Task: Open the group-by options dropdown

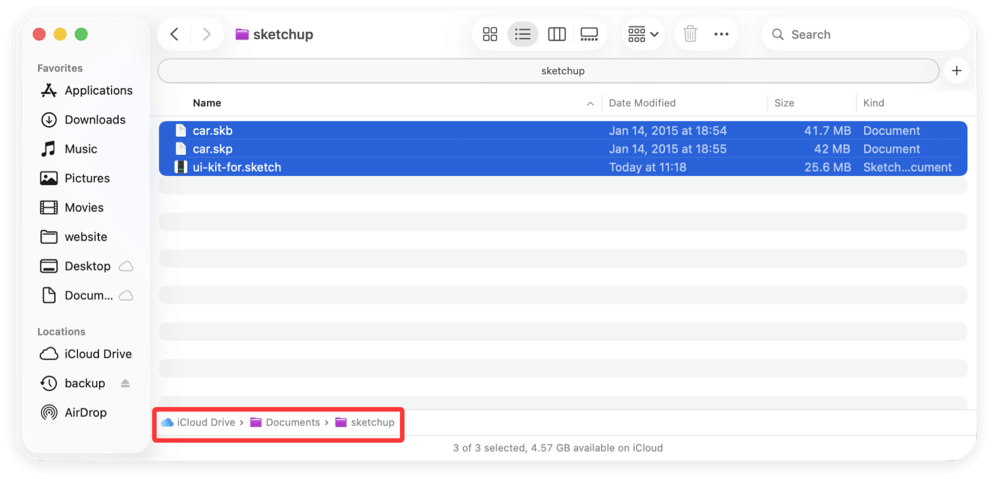Action: coord(643,34)
